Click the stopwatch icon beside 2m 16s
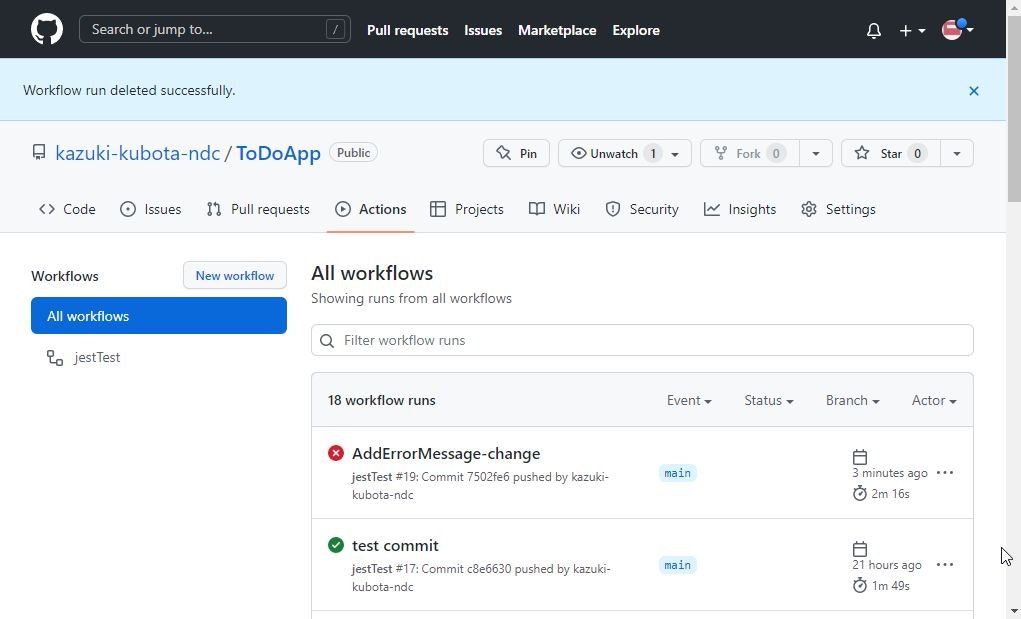Viewport: 1021px width, 619px height. (860, 493)
